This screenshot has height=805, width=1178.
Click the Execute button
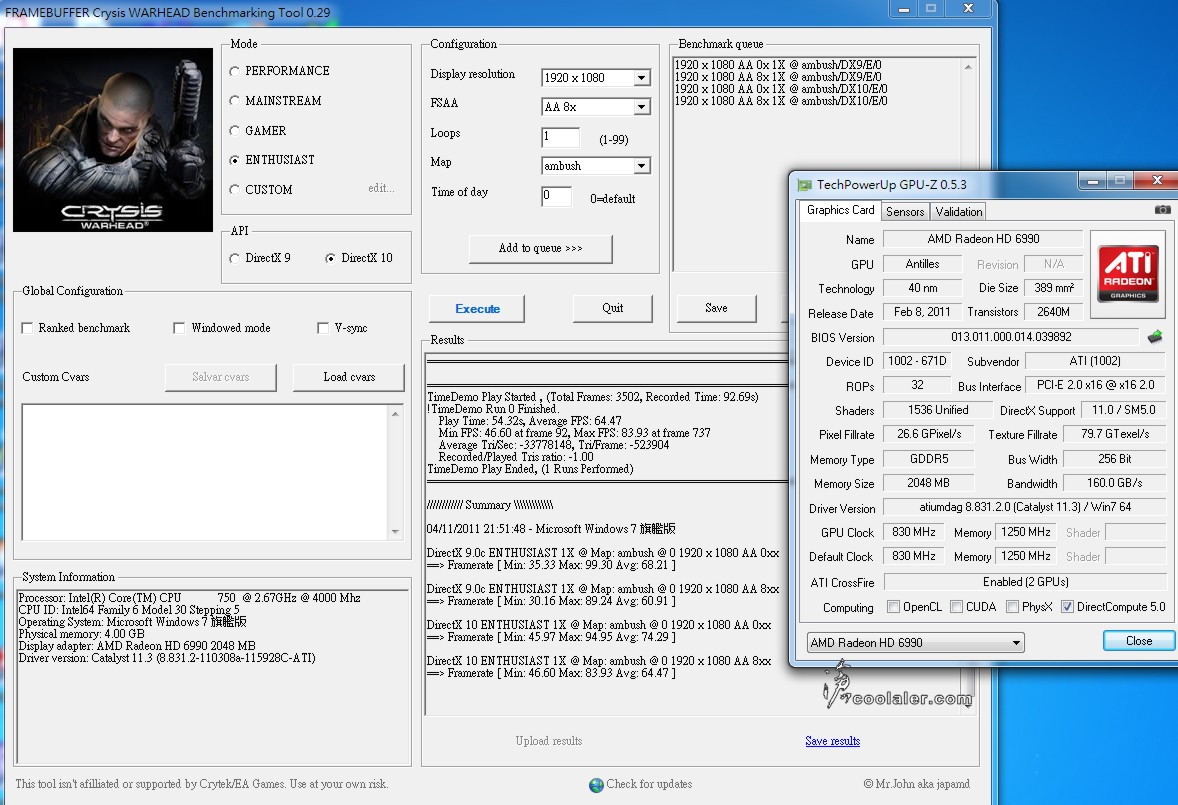(x=477, y=309)
